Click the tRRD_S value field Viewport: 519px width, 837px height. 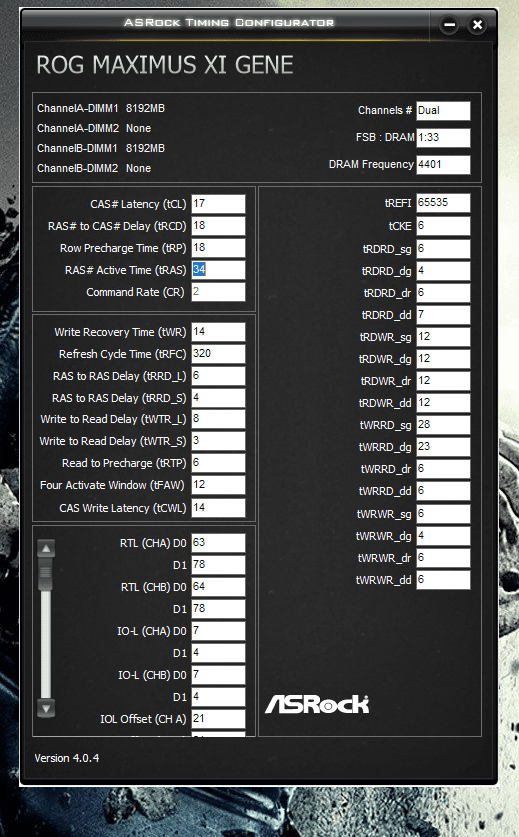(x=218, y=398)
